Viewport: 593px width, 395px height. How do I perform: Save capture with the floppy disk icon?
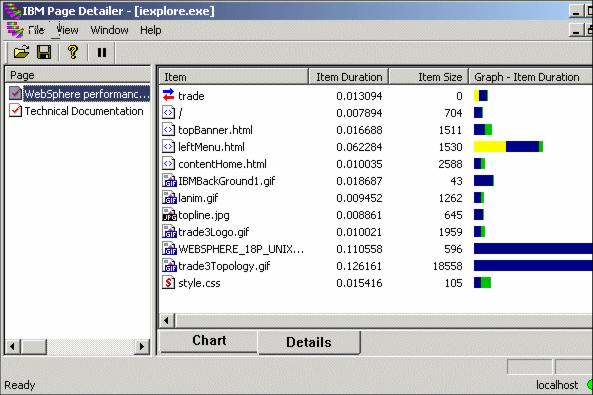point(44,52)
